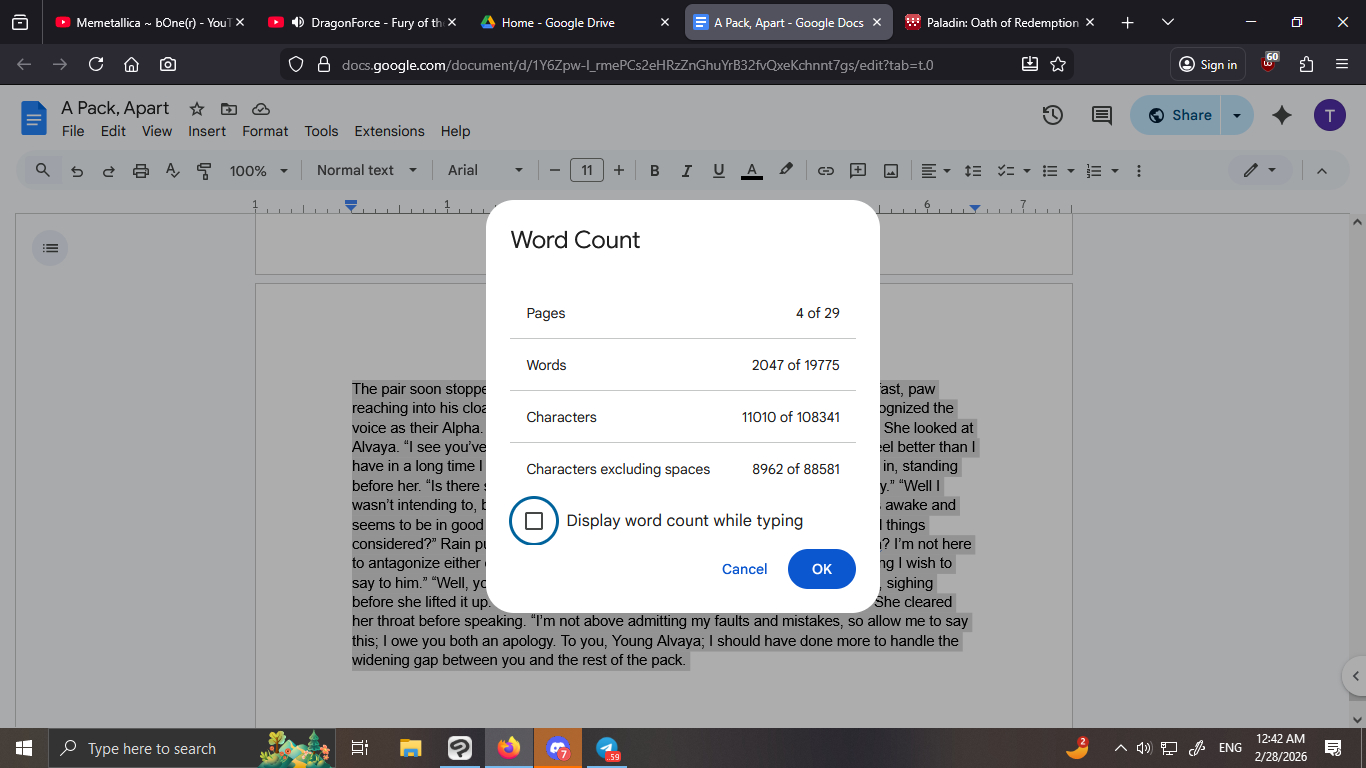Open the 100% zoom level dropdown

coord(258,171)
